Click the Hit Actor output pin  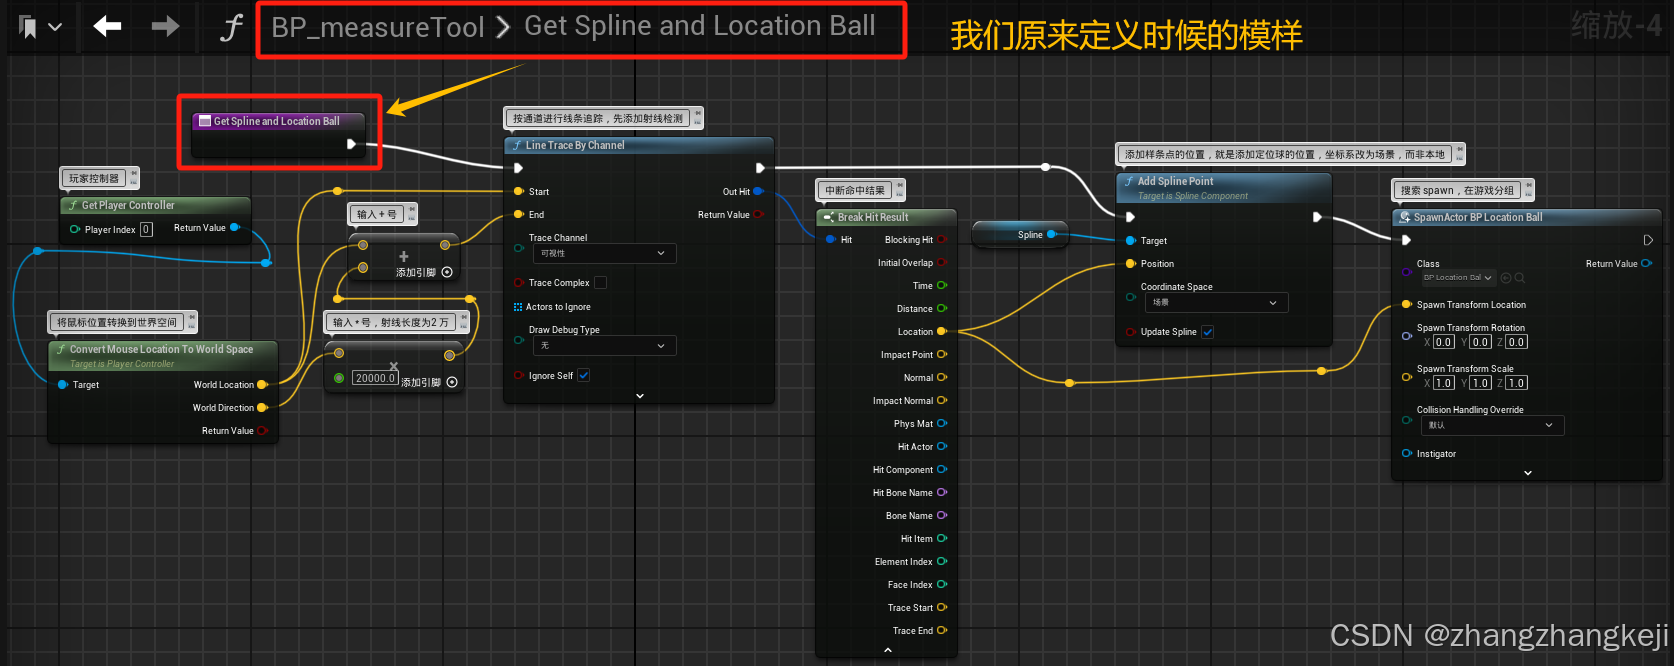point(941,447)
